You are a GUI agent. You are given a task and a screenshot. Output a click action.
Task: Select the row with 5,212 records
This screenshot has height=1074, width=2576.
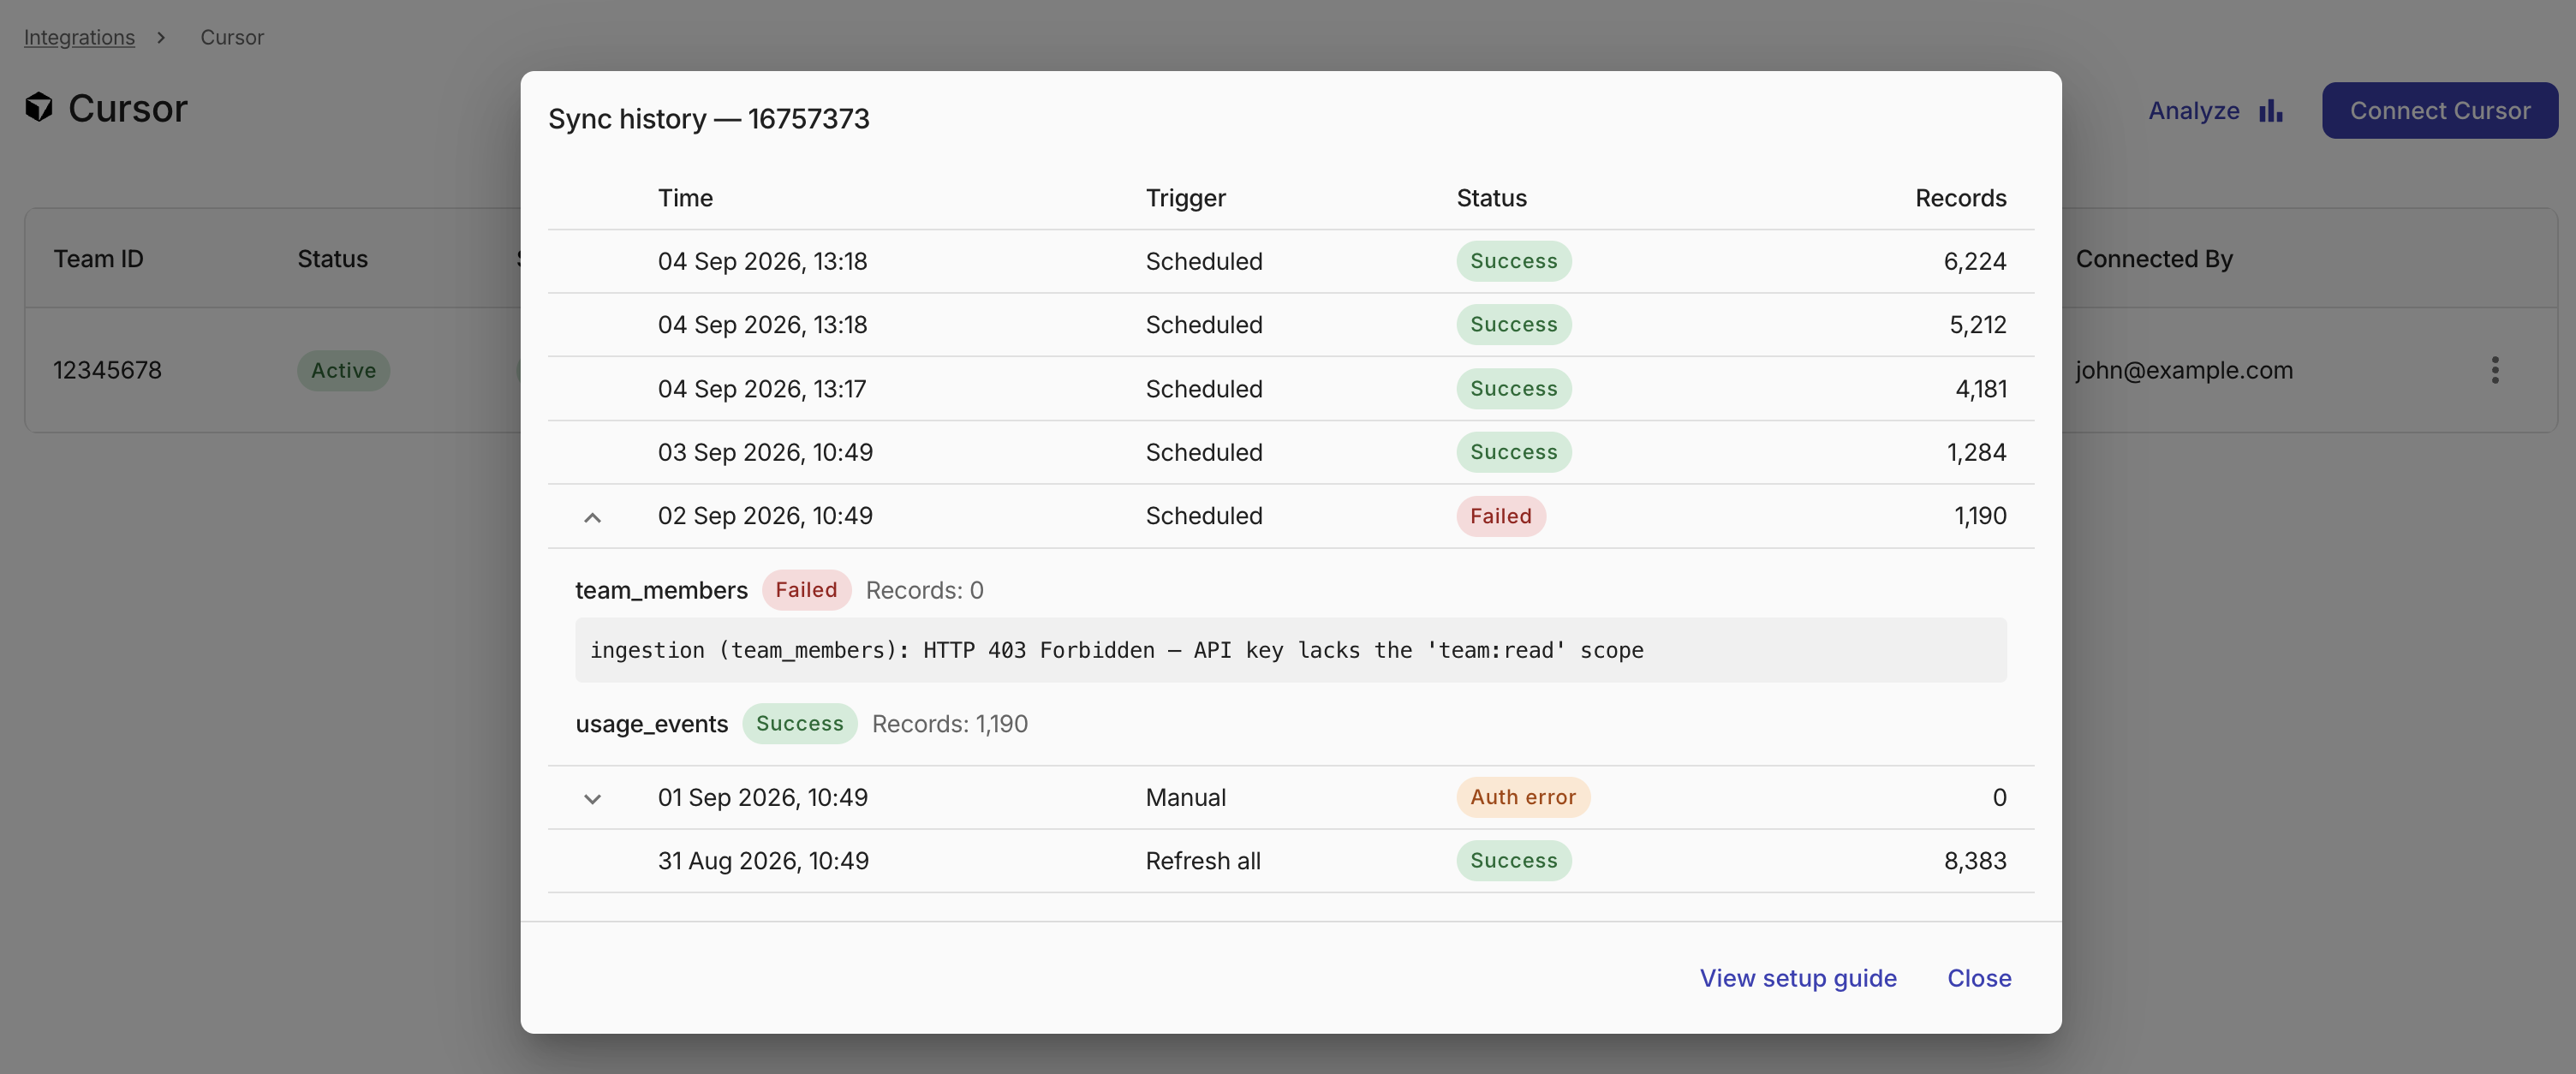(1291, 324)
